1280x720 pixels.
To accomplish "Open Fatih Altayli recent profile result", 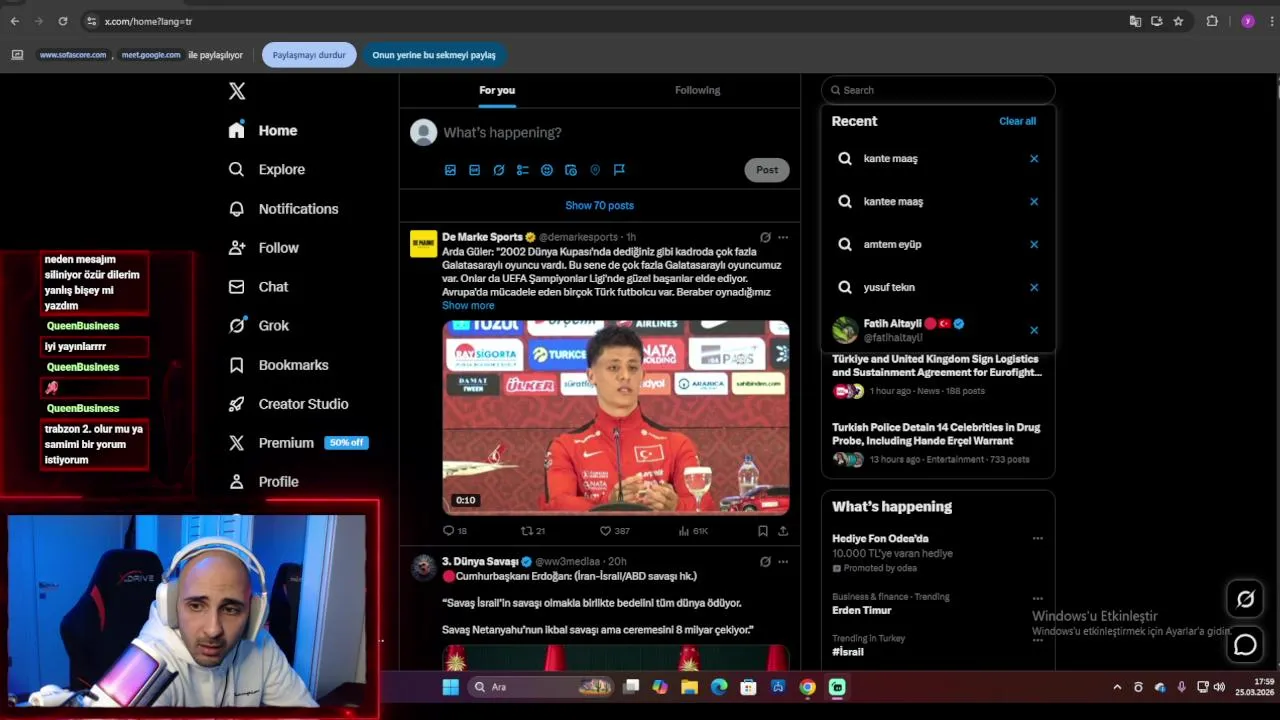I will point(938,330).
